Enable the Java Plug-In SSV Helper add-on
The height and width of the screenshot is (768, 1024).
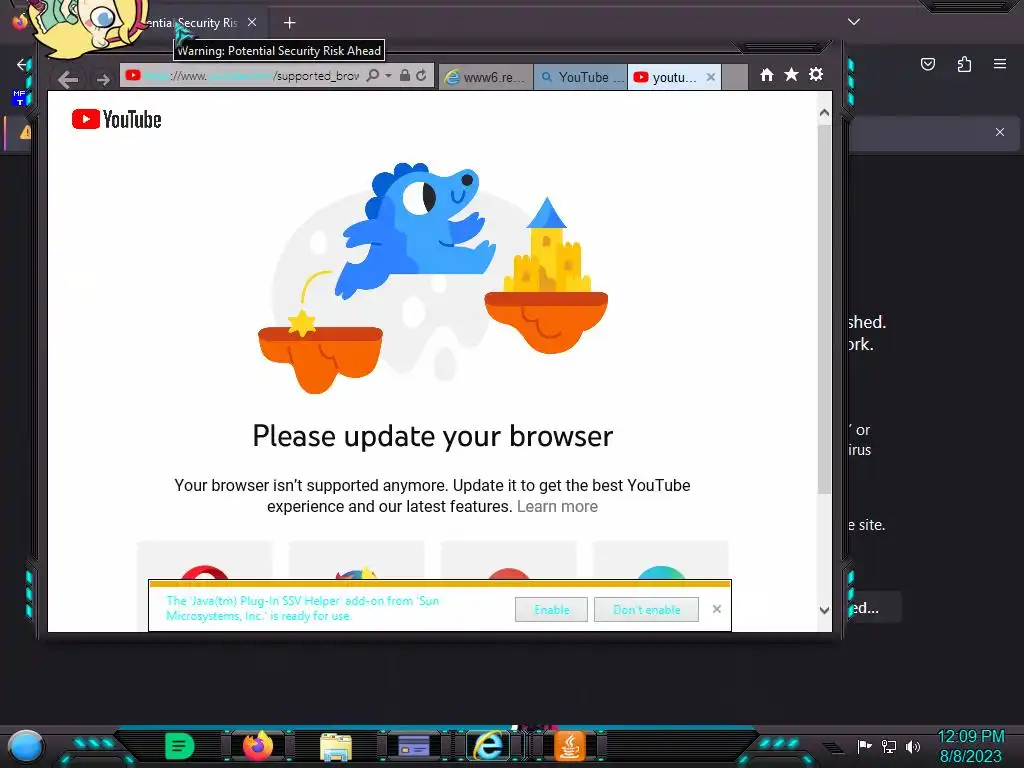551,609
